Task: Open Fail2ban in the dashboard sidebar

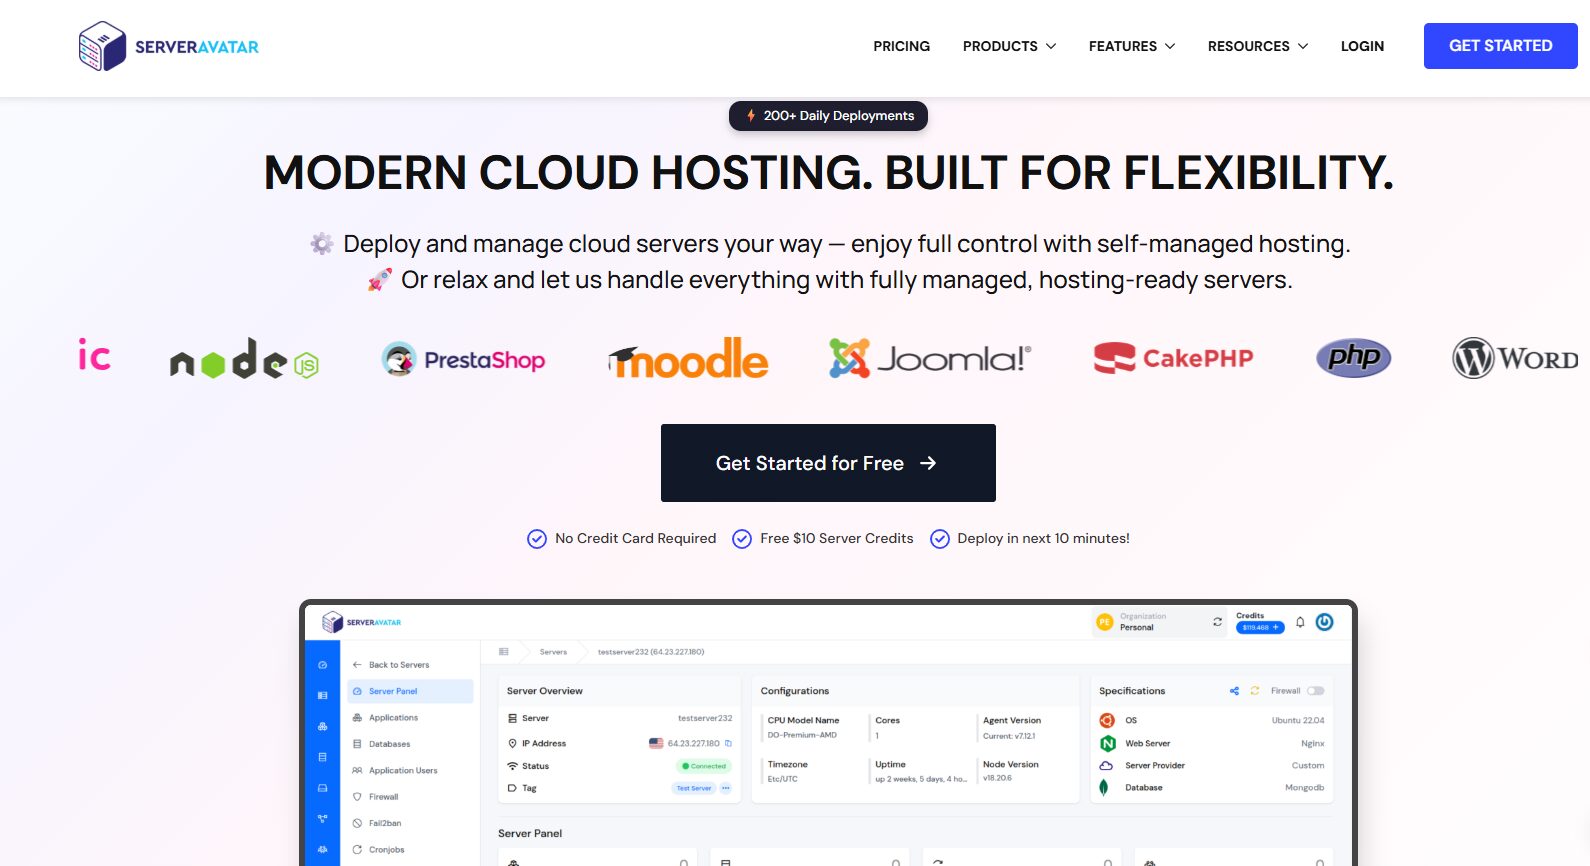Action: 385,823
